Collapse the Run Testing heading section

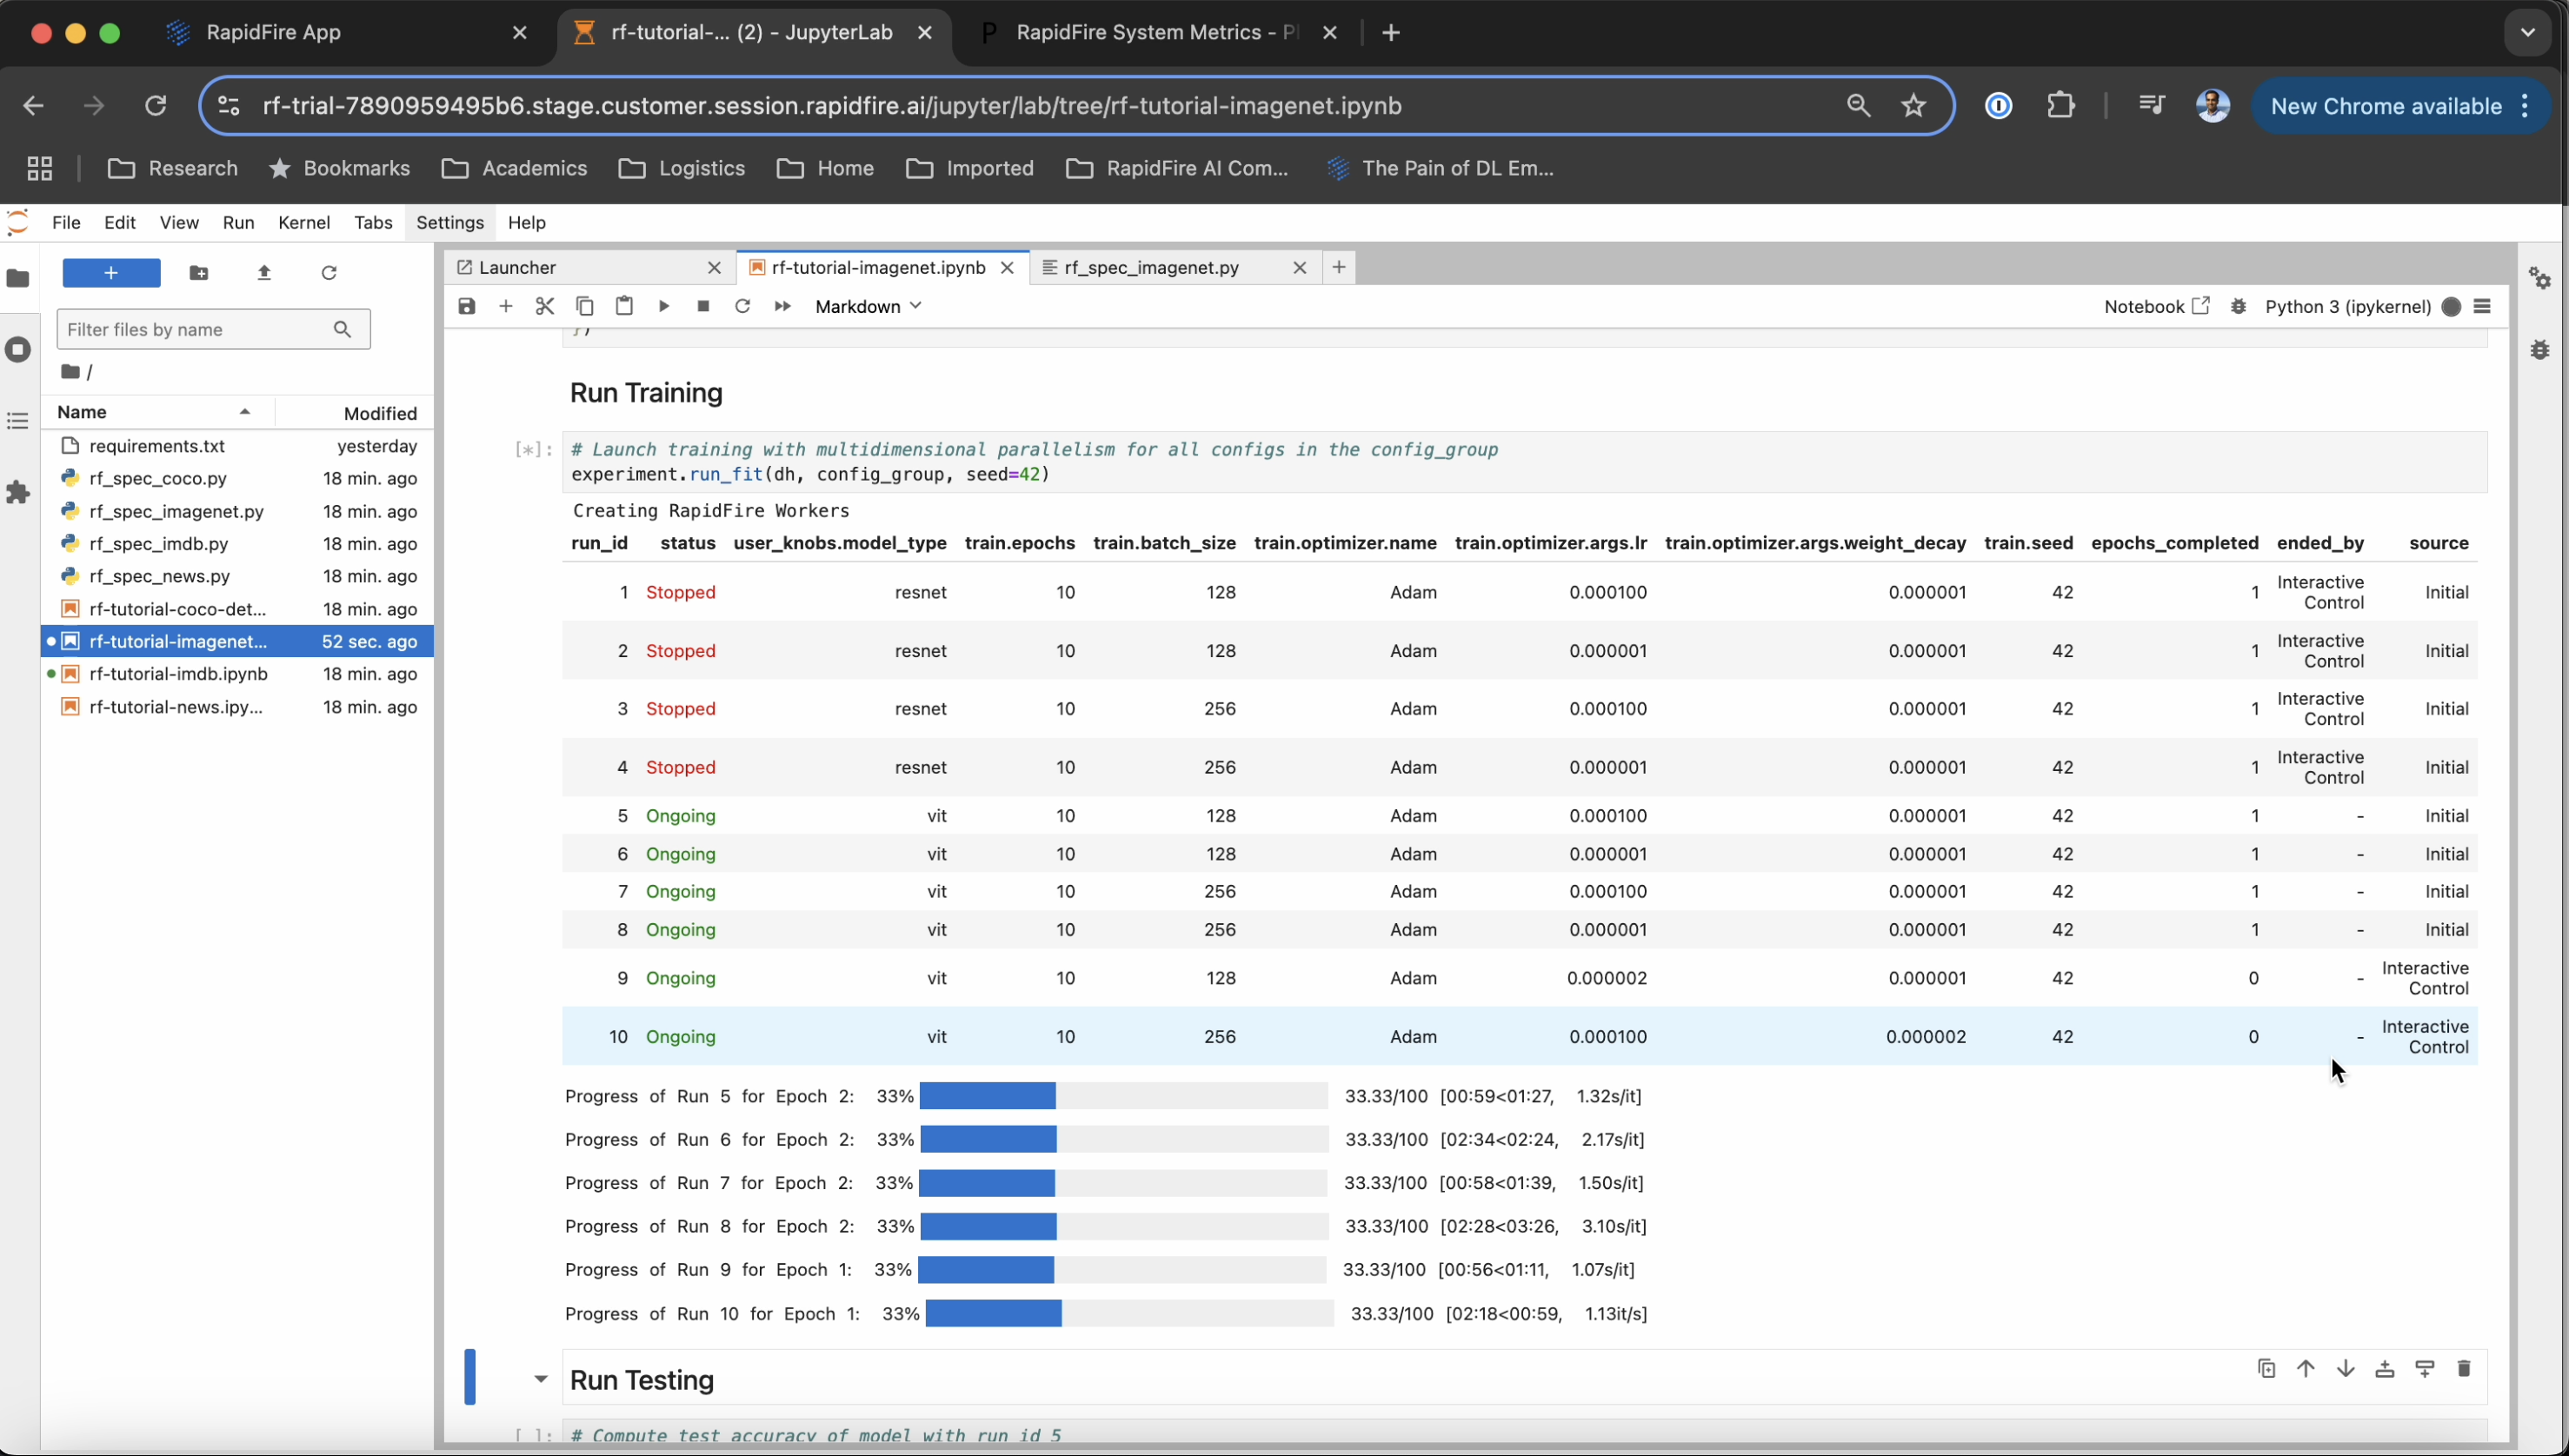pyautogui.click(x=540, y=1379)
